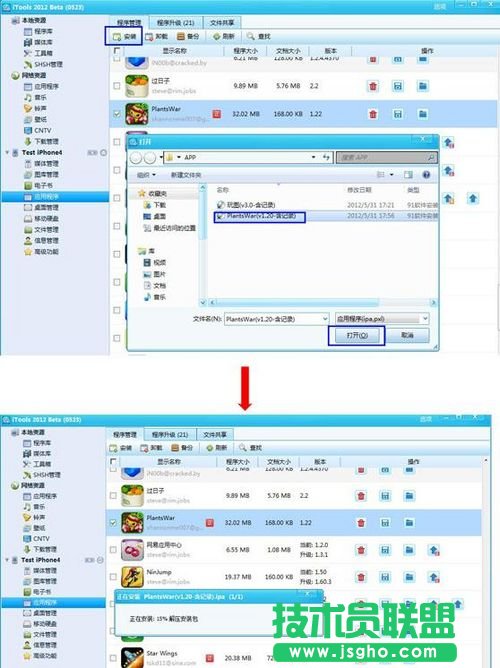This screenshot has height=668, width=500.
Task: Click the backup save icon for 网易应用中心
Action: [385, 550]
